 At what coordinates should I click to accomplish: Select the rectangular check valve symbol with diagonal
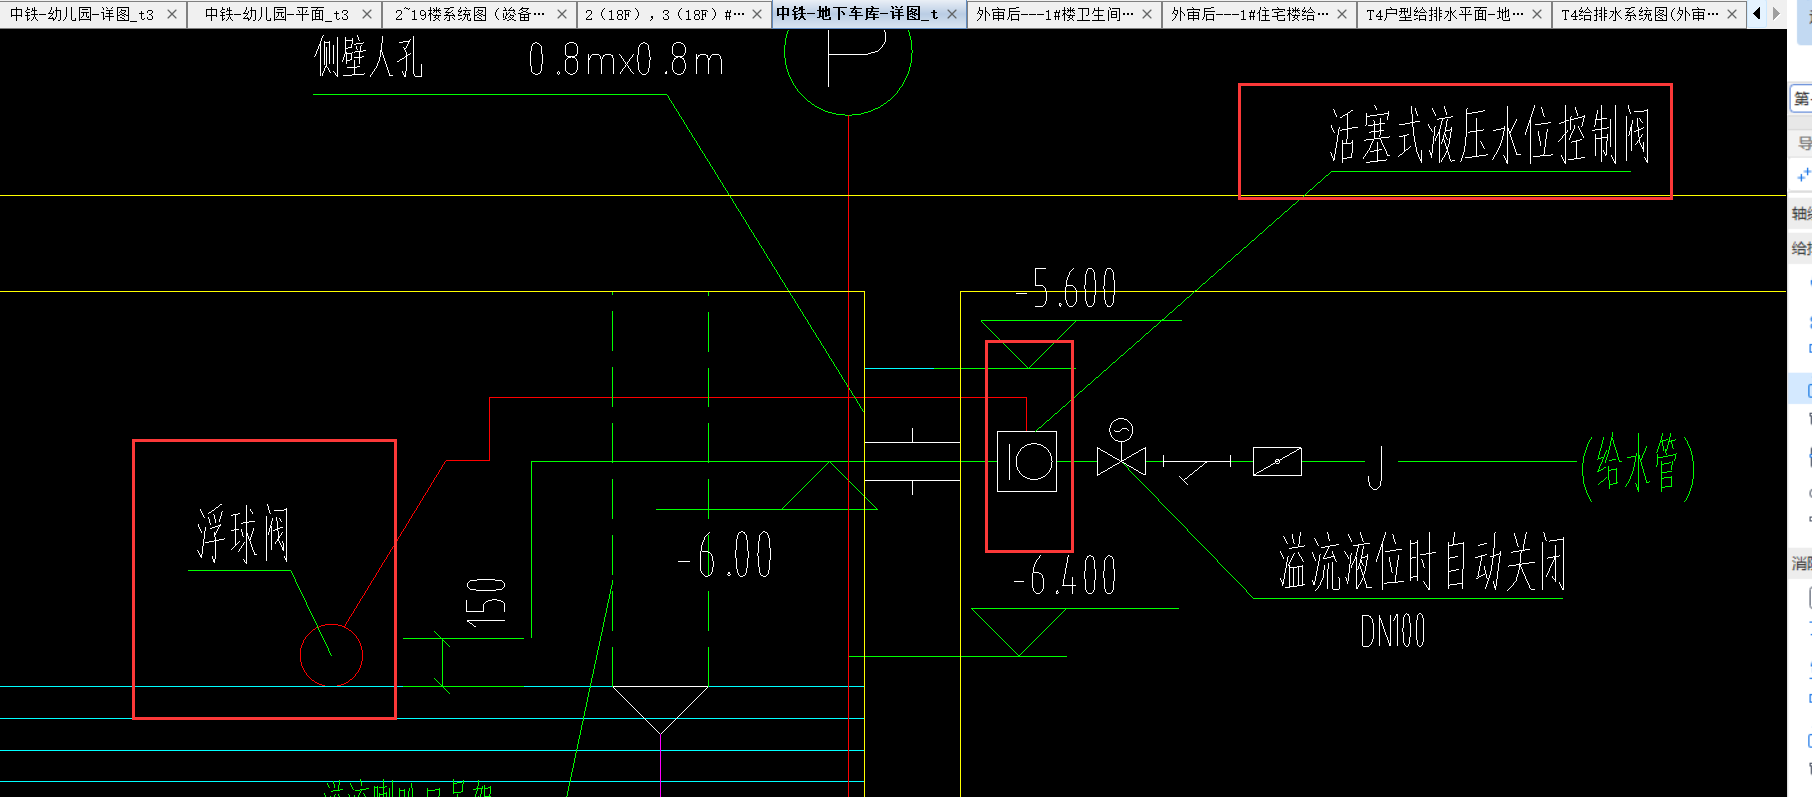coord(1277,461)
